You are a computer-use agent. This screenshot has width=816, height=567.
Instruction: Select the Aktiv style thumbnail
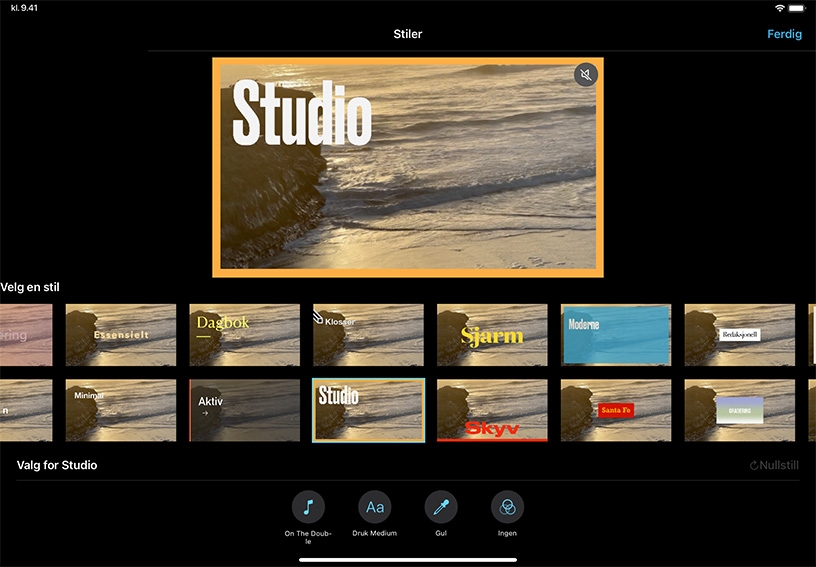coord(245,410)
